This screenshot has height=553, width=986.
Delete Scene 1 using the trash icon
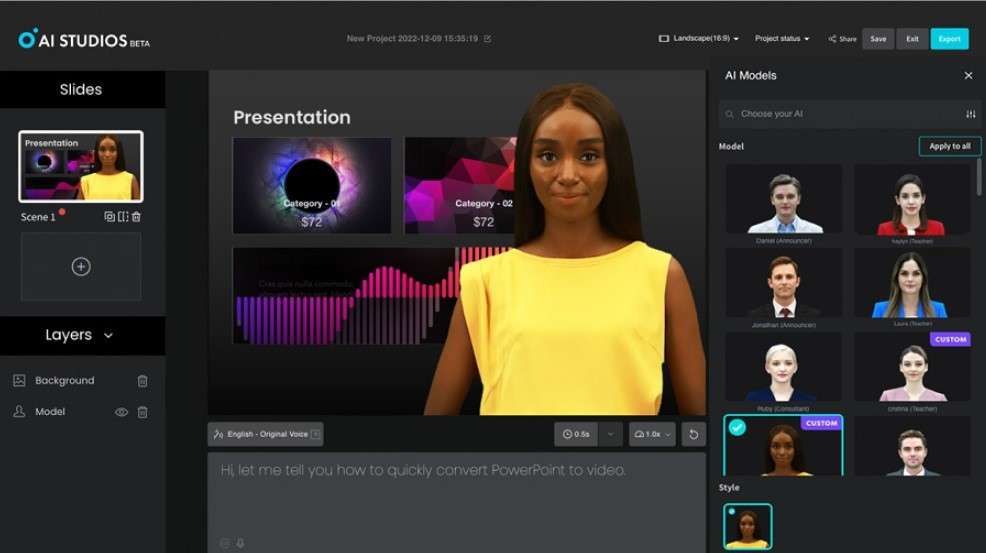[x=136, y=216]
